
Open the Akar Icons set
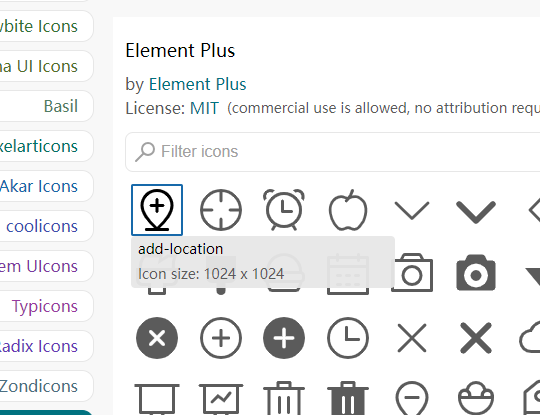coord(39,186)
